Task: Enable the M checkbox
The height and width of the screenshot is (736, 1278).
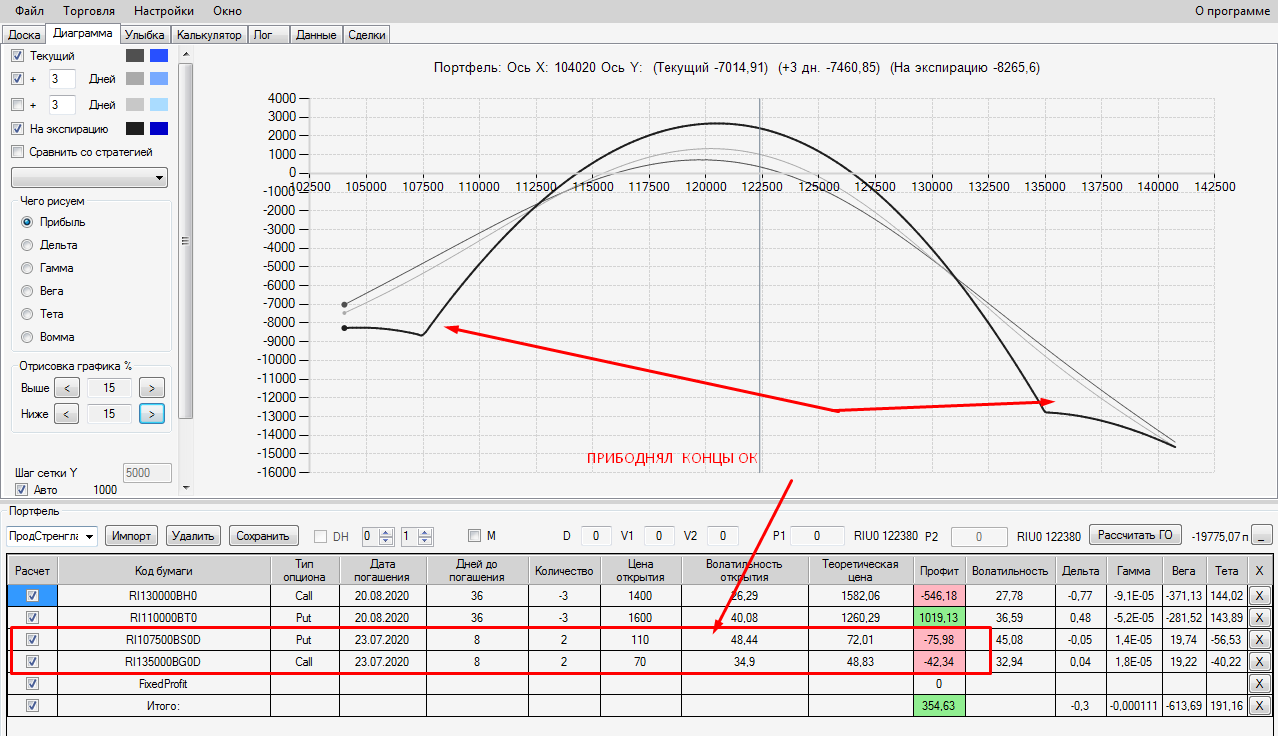Action: 475,536
